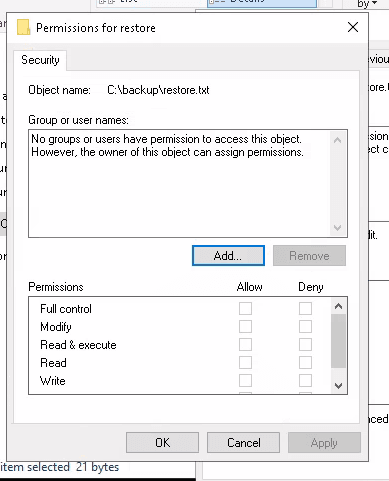The width and height of the screenshot is (389, 481).
Task: Click permissions list scroll up arrow
Action: 338,306
